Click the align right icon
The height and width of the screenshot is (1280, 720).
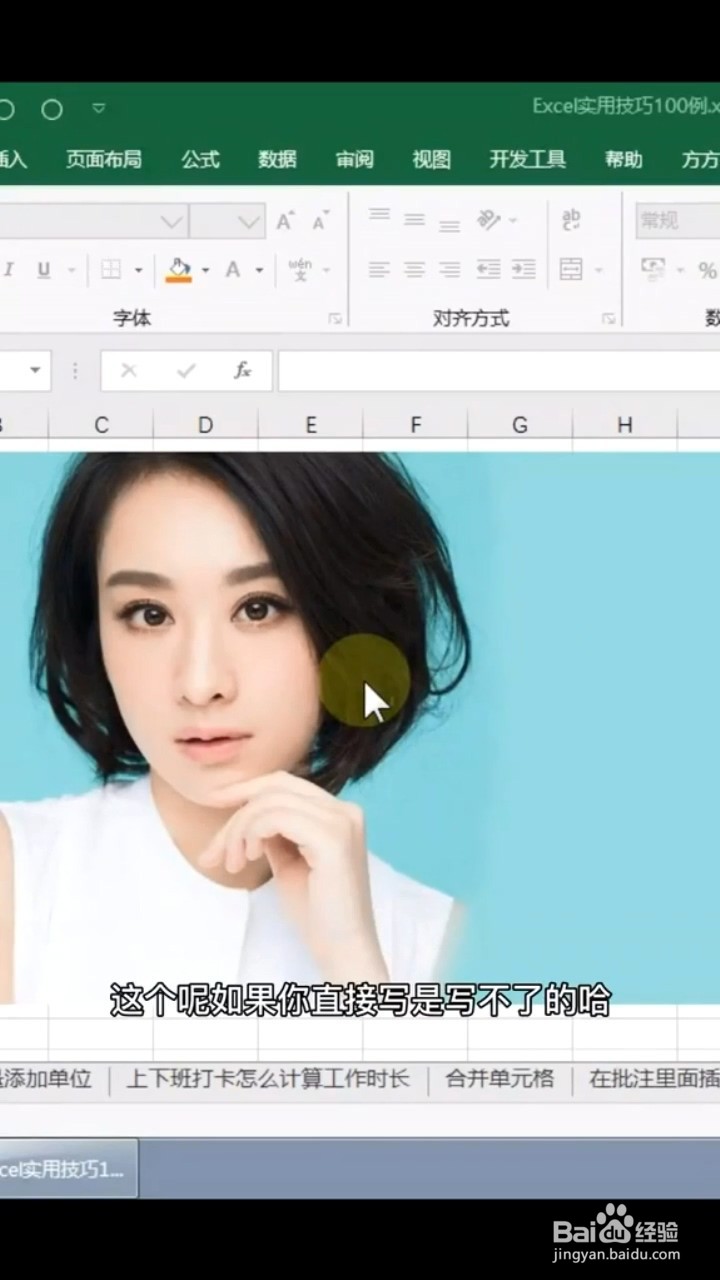point(450,269)
